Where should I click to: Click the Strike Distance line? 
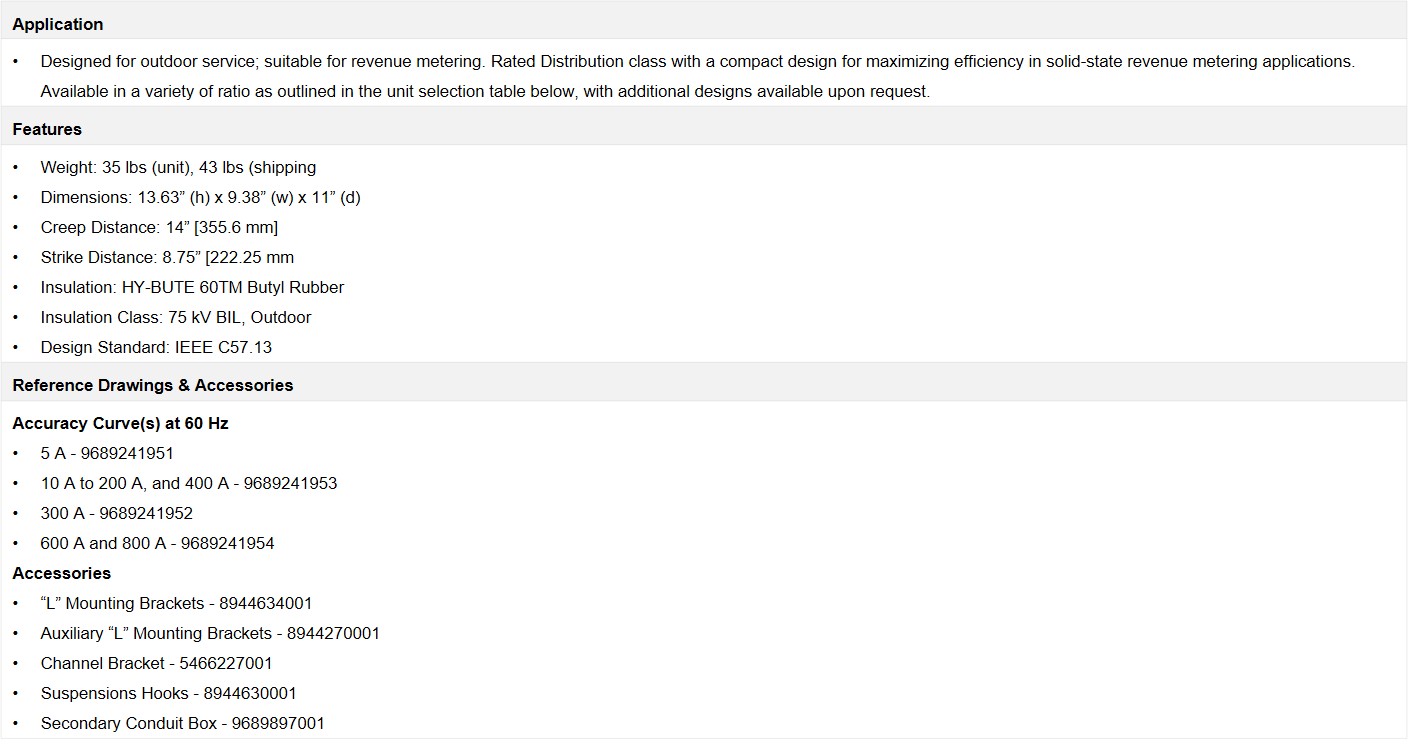pyautogui.click(x=167, y=257)
